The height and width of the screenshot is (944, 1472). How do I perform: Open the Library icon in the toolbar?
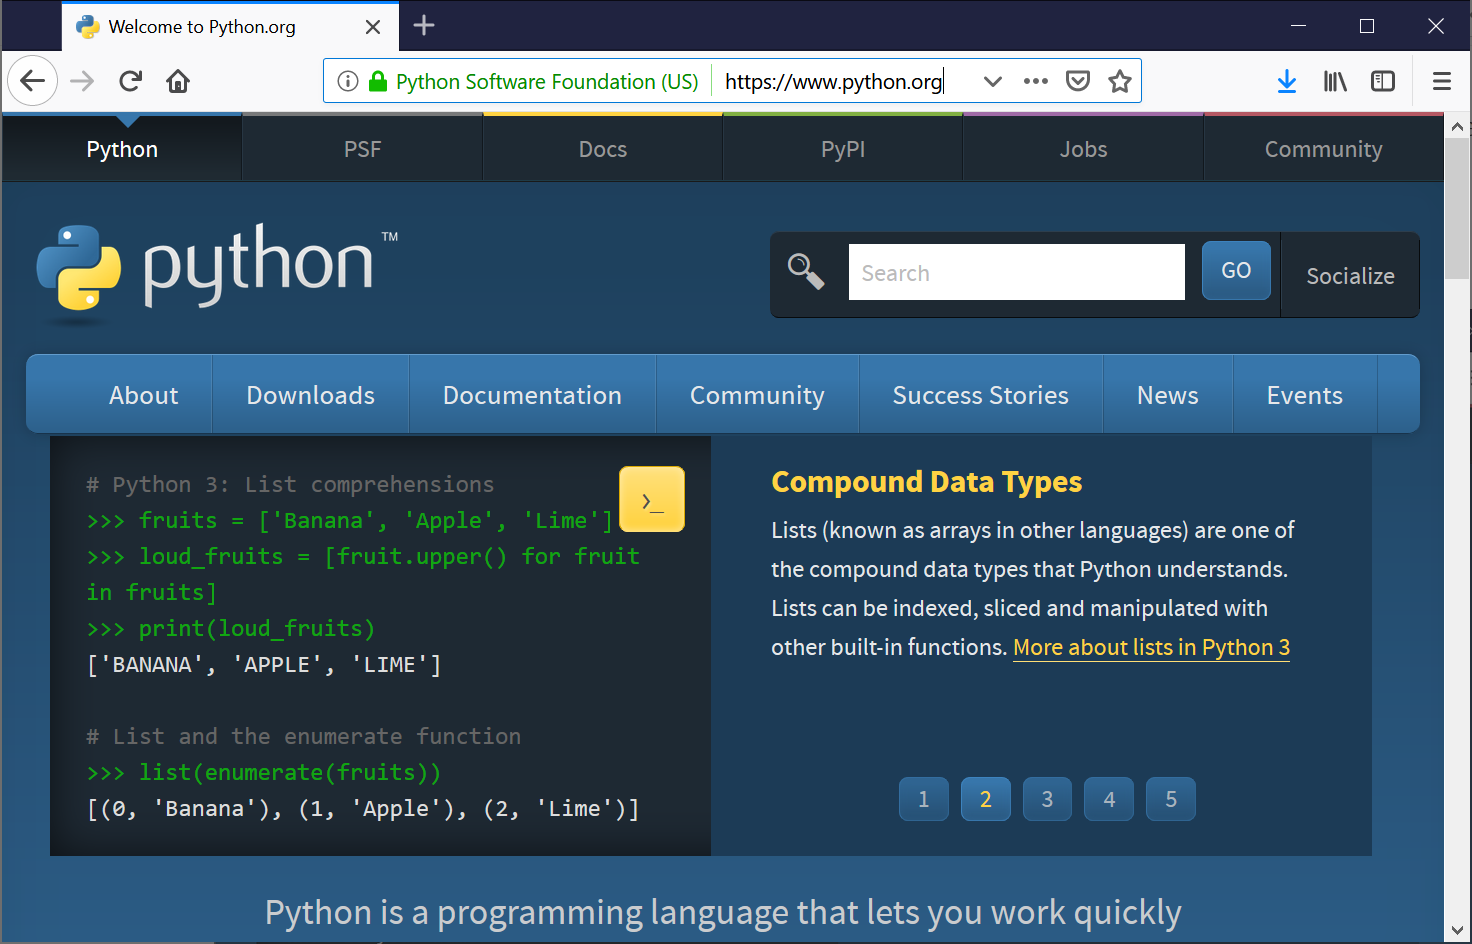tap(1335, 81)
